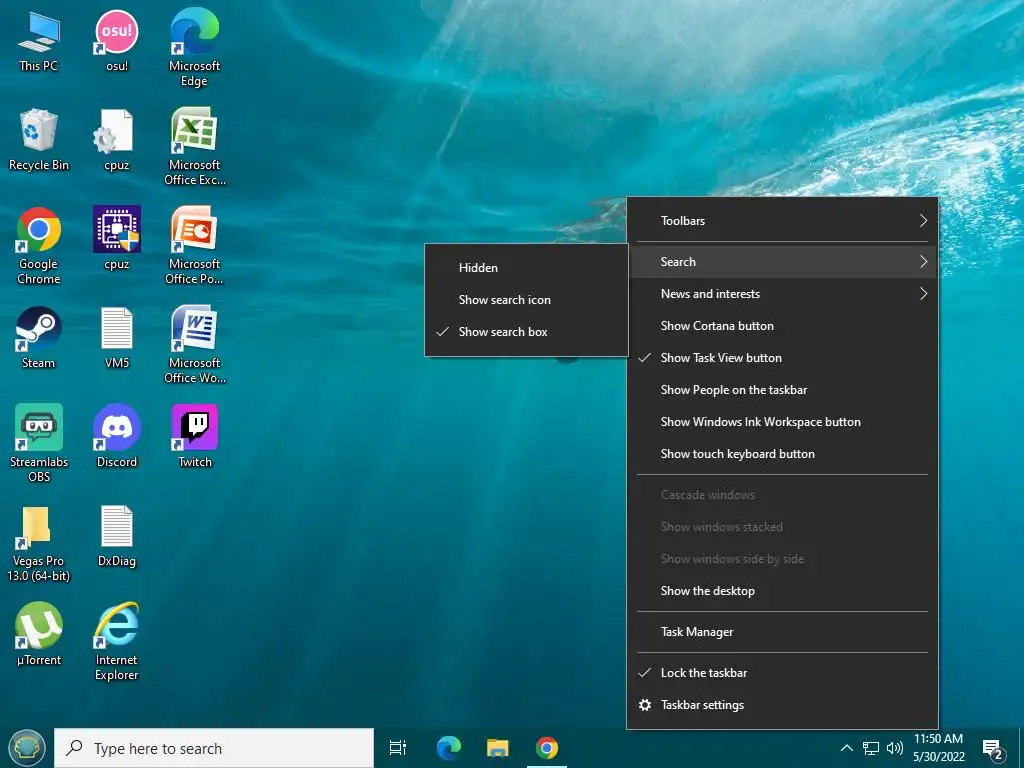Open the volume tray icon

tap(895, 748)
